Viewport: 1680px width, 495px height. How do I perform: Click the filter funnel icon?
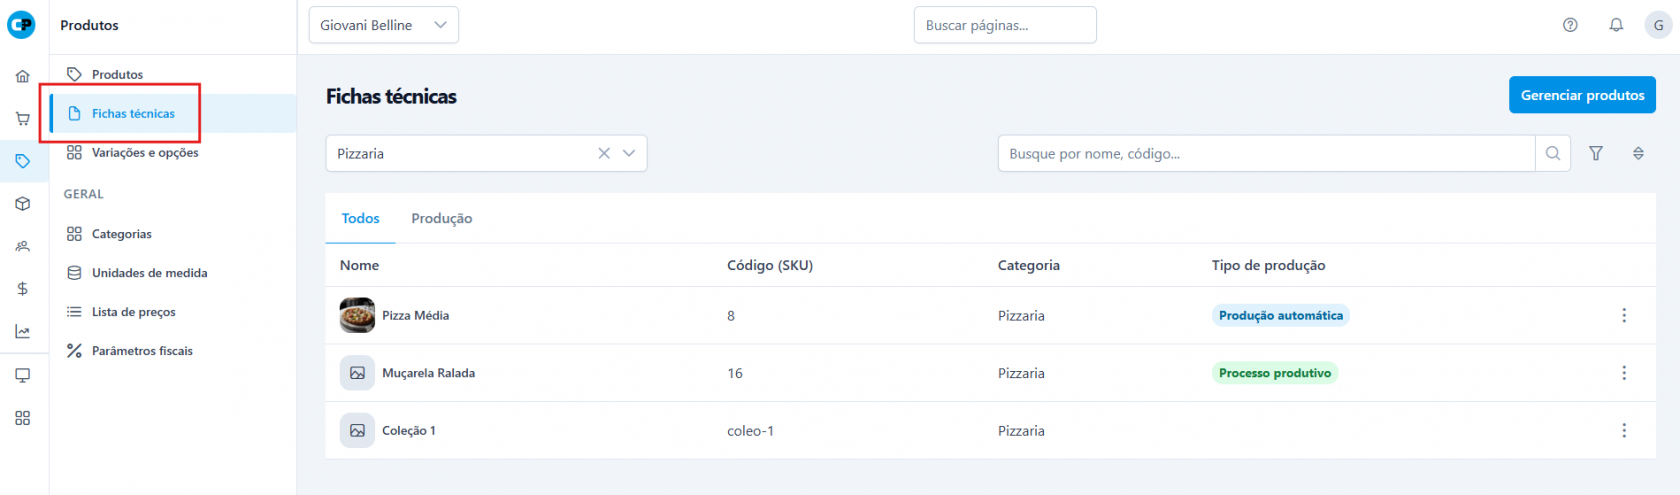1596,153
